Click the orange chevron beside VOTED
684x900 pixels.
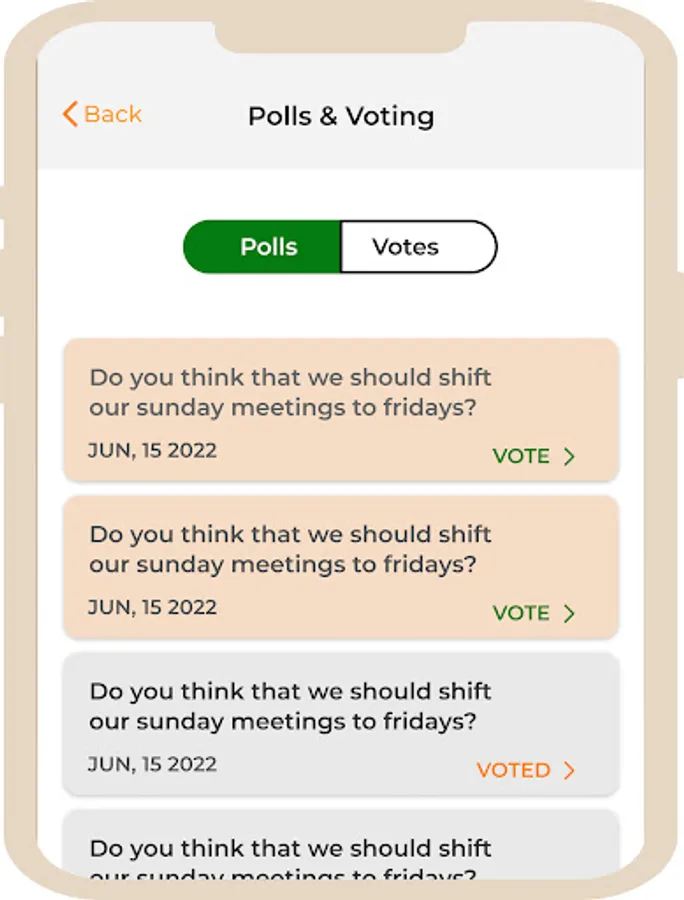[x=569, y=771]
